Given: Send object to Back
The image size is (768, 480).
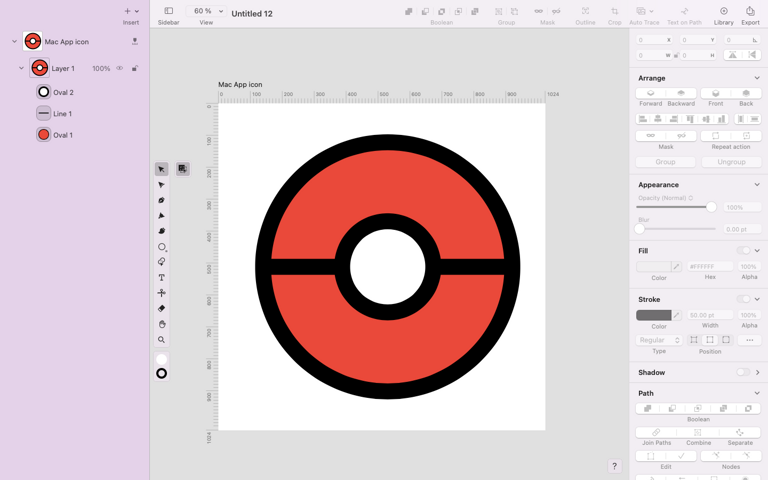Looking at the screenshot, I should coord(746,93).
